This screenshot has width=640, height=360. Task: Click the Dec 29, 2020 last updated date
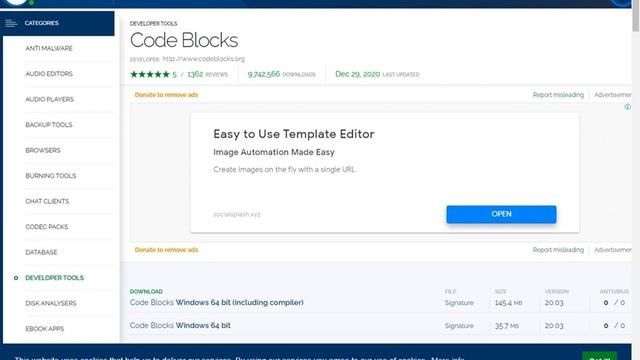[x=358, y=74]
